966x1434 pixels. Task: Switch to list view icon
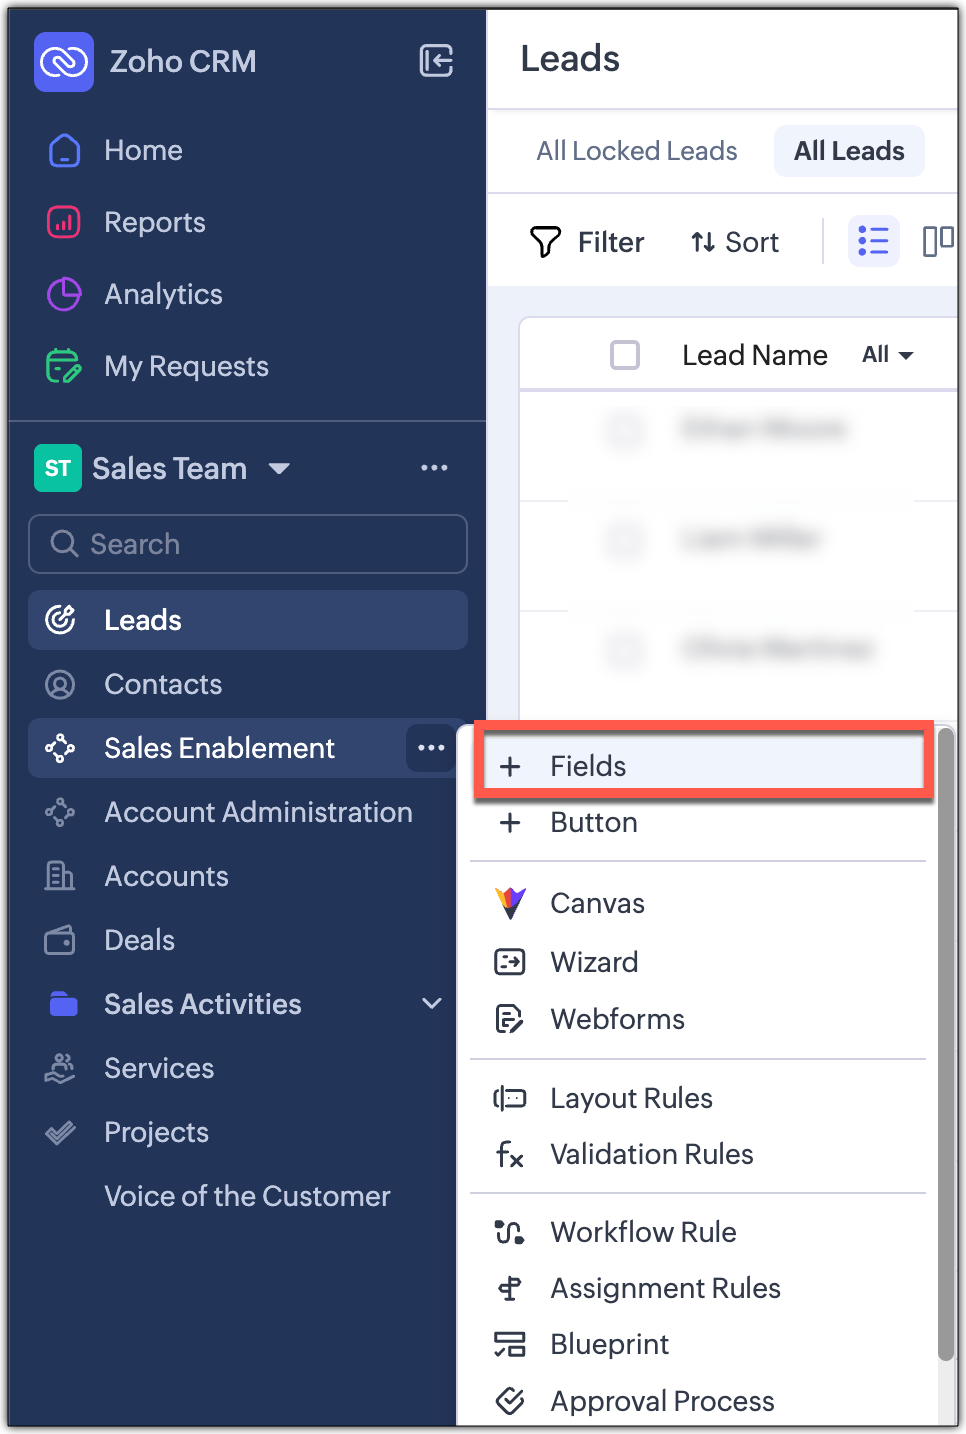pos(873,242)
